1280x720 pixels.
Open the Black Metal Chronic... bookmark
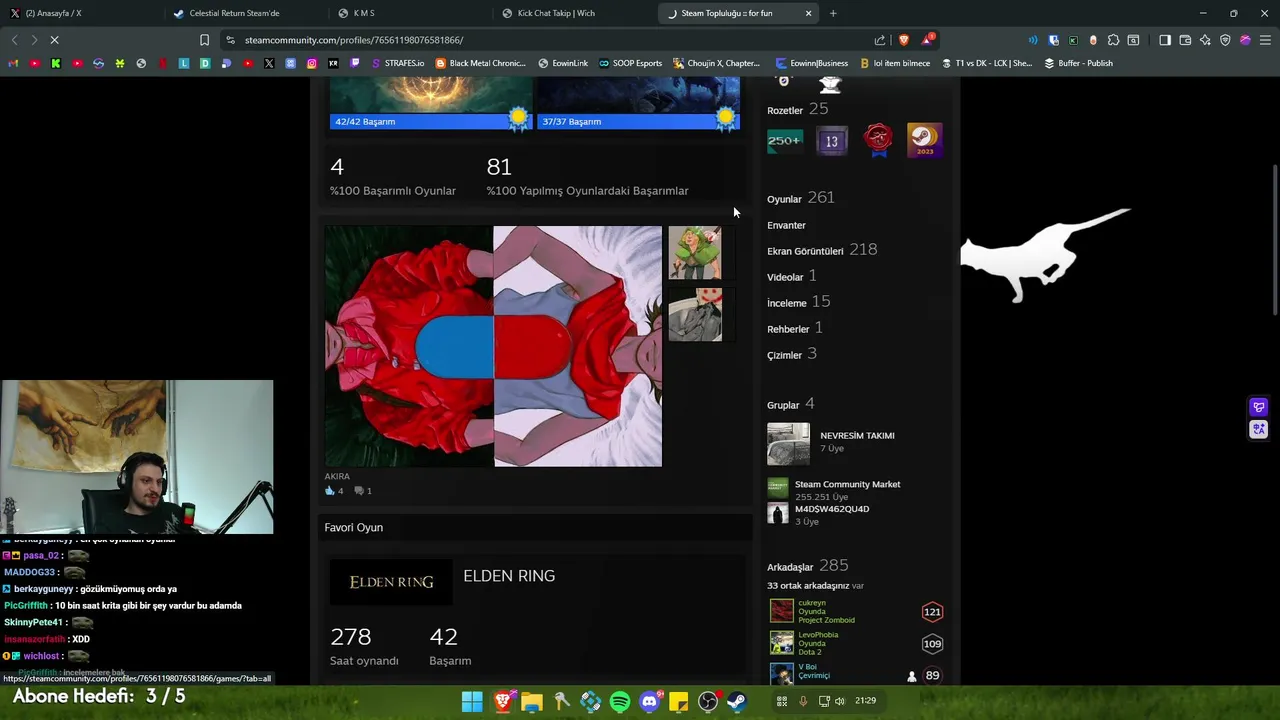click(480, 63)
